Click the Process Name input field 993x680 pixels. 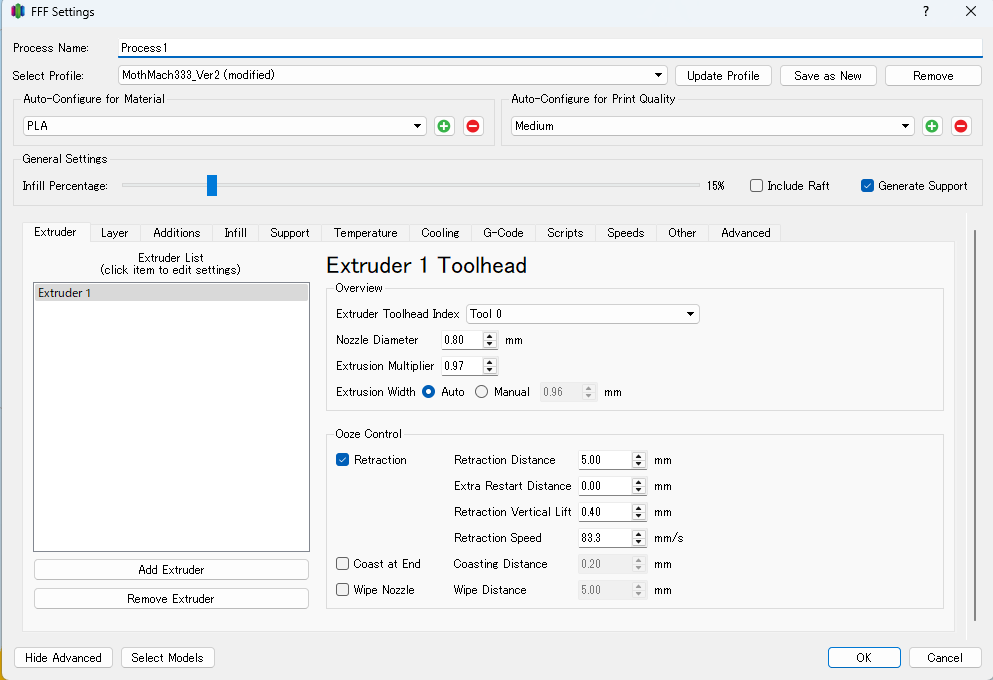coord(550,47)
